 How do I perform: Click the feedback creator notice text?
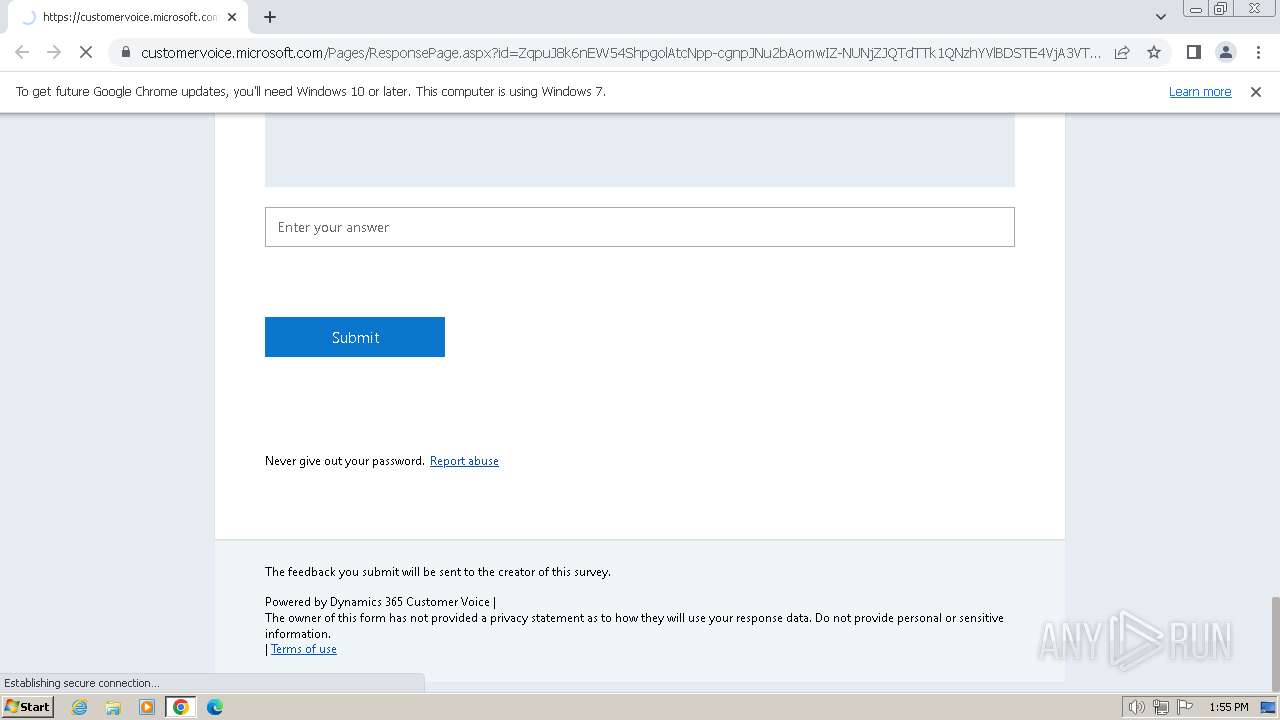438,572
